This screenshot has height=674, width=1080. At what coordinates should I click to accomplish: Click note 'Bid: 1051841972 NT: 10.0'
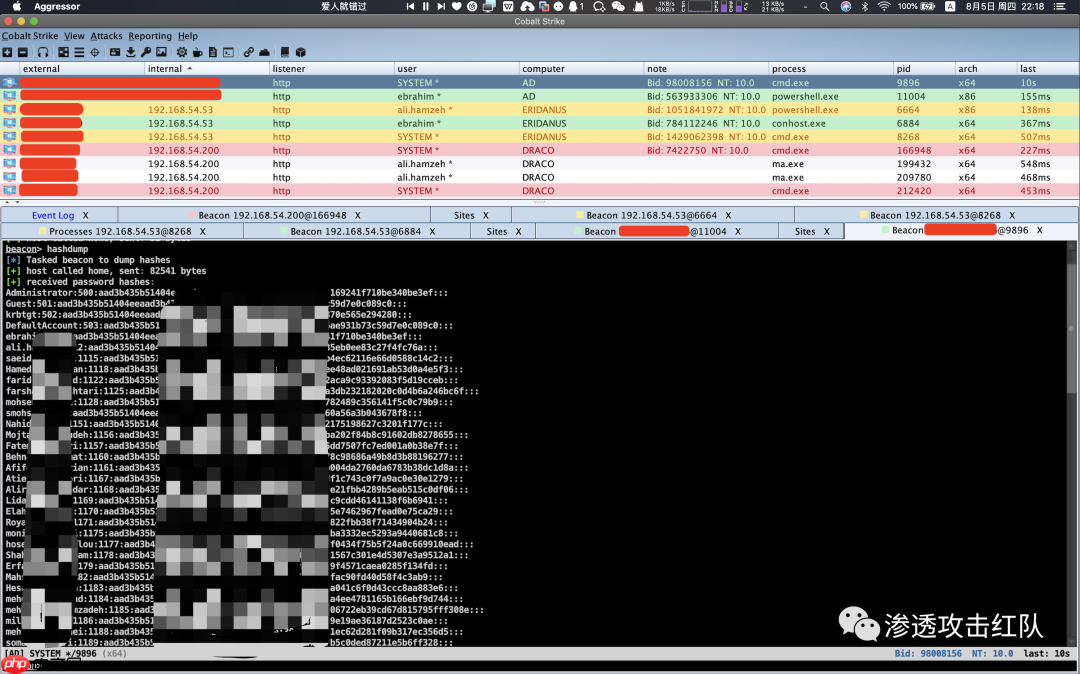pos(706,109)
